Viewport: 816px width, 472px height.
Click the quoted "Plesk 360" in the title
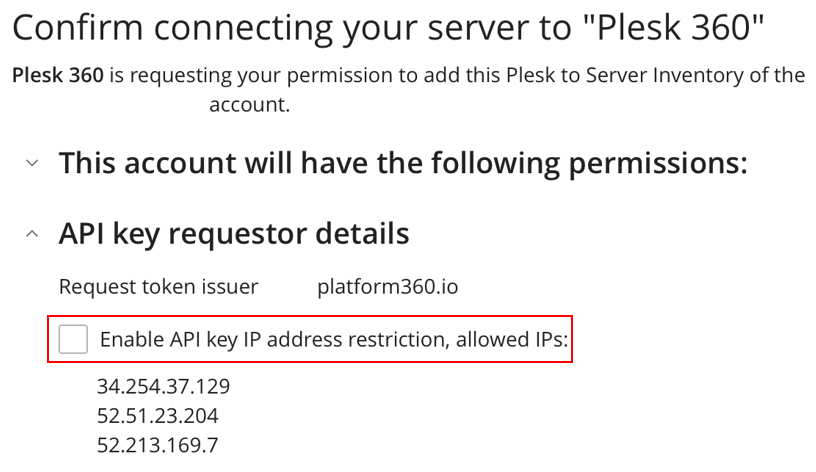pyautogui.click(x=668, y=27)
